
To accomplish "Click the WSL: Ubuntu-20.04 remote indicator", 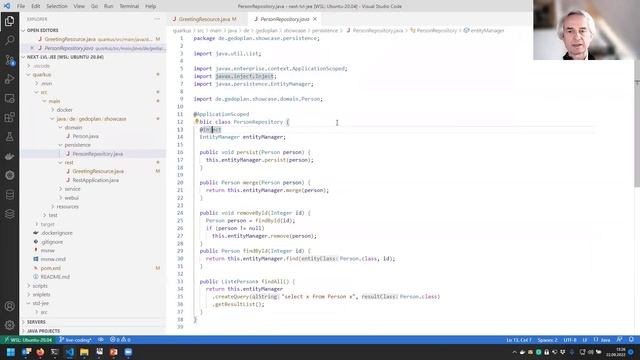I will (28, 340).
